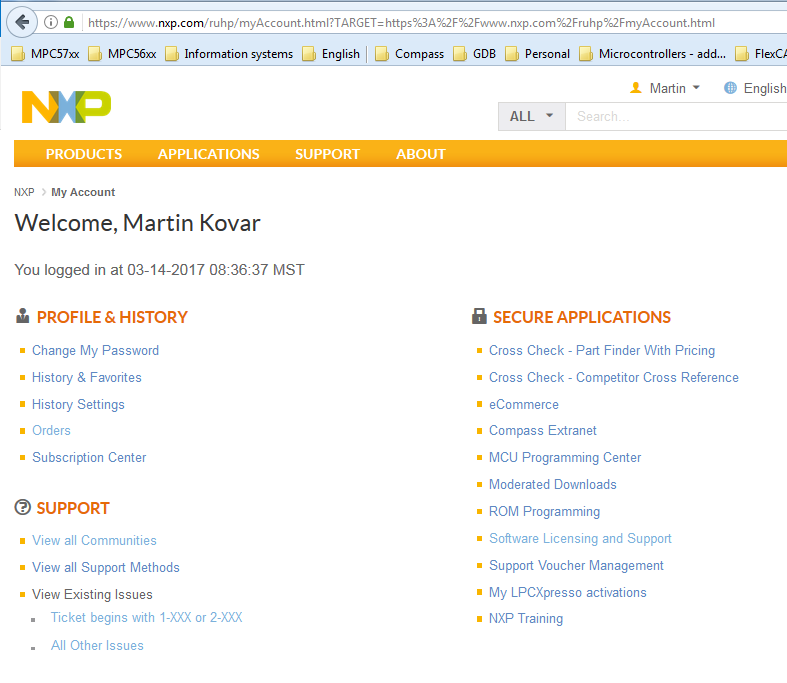This screenshot has width=787, height=683.
Task: Open the Compass bookmark folder
Action: [x=410, y=54]
